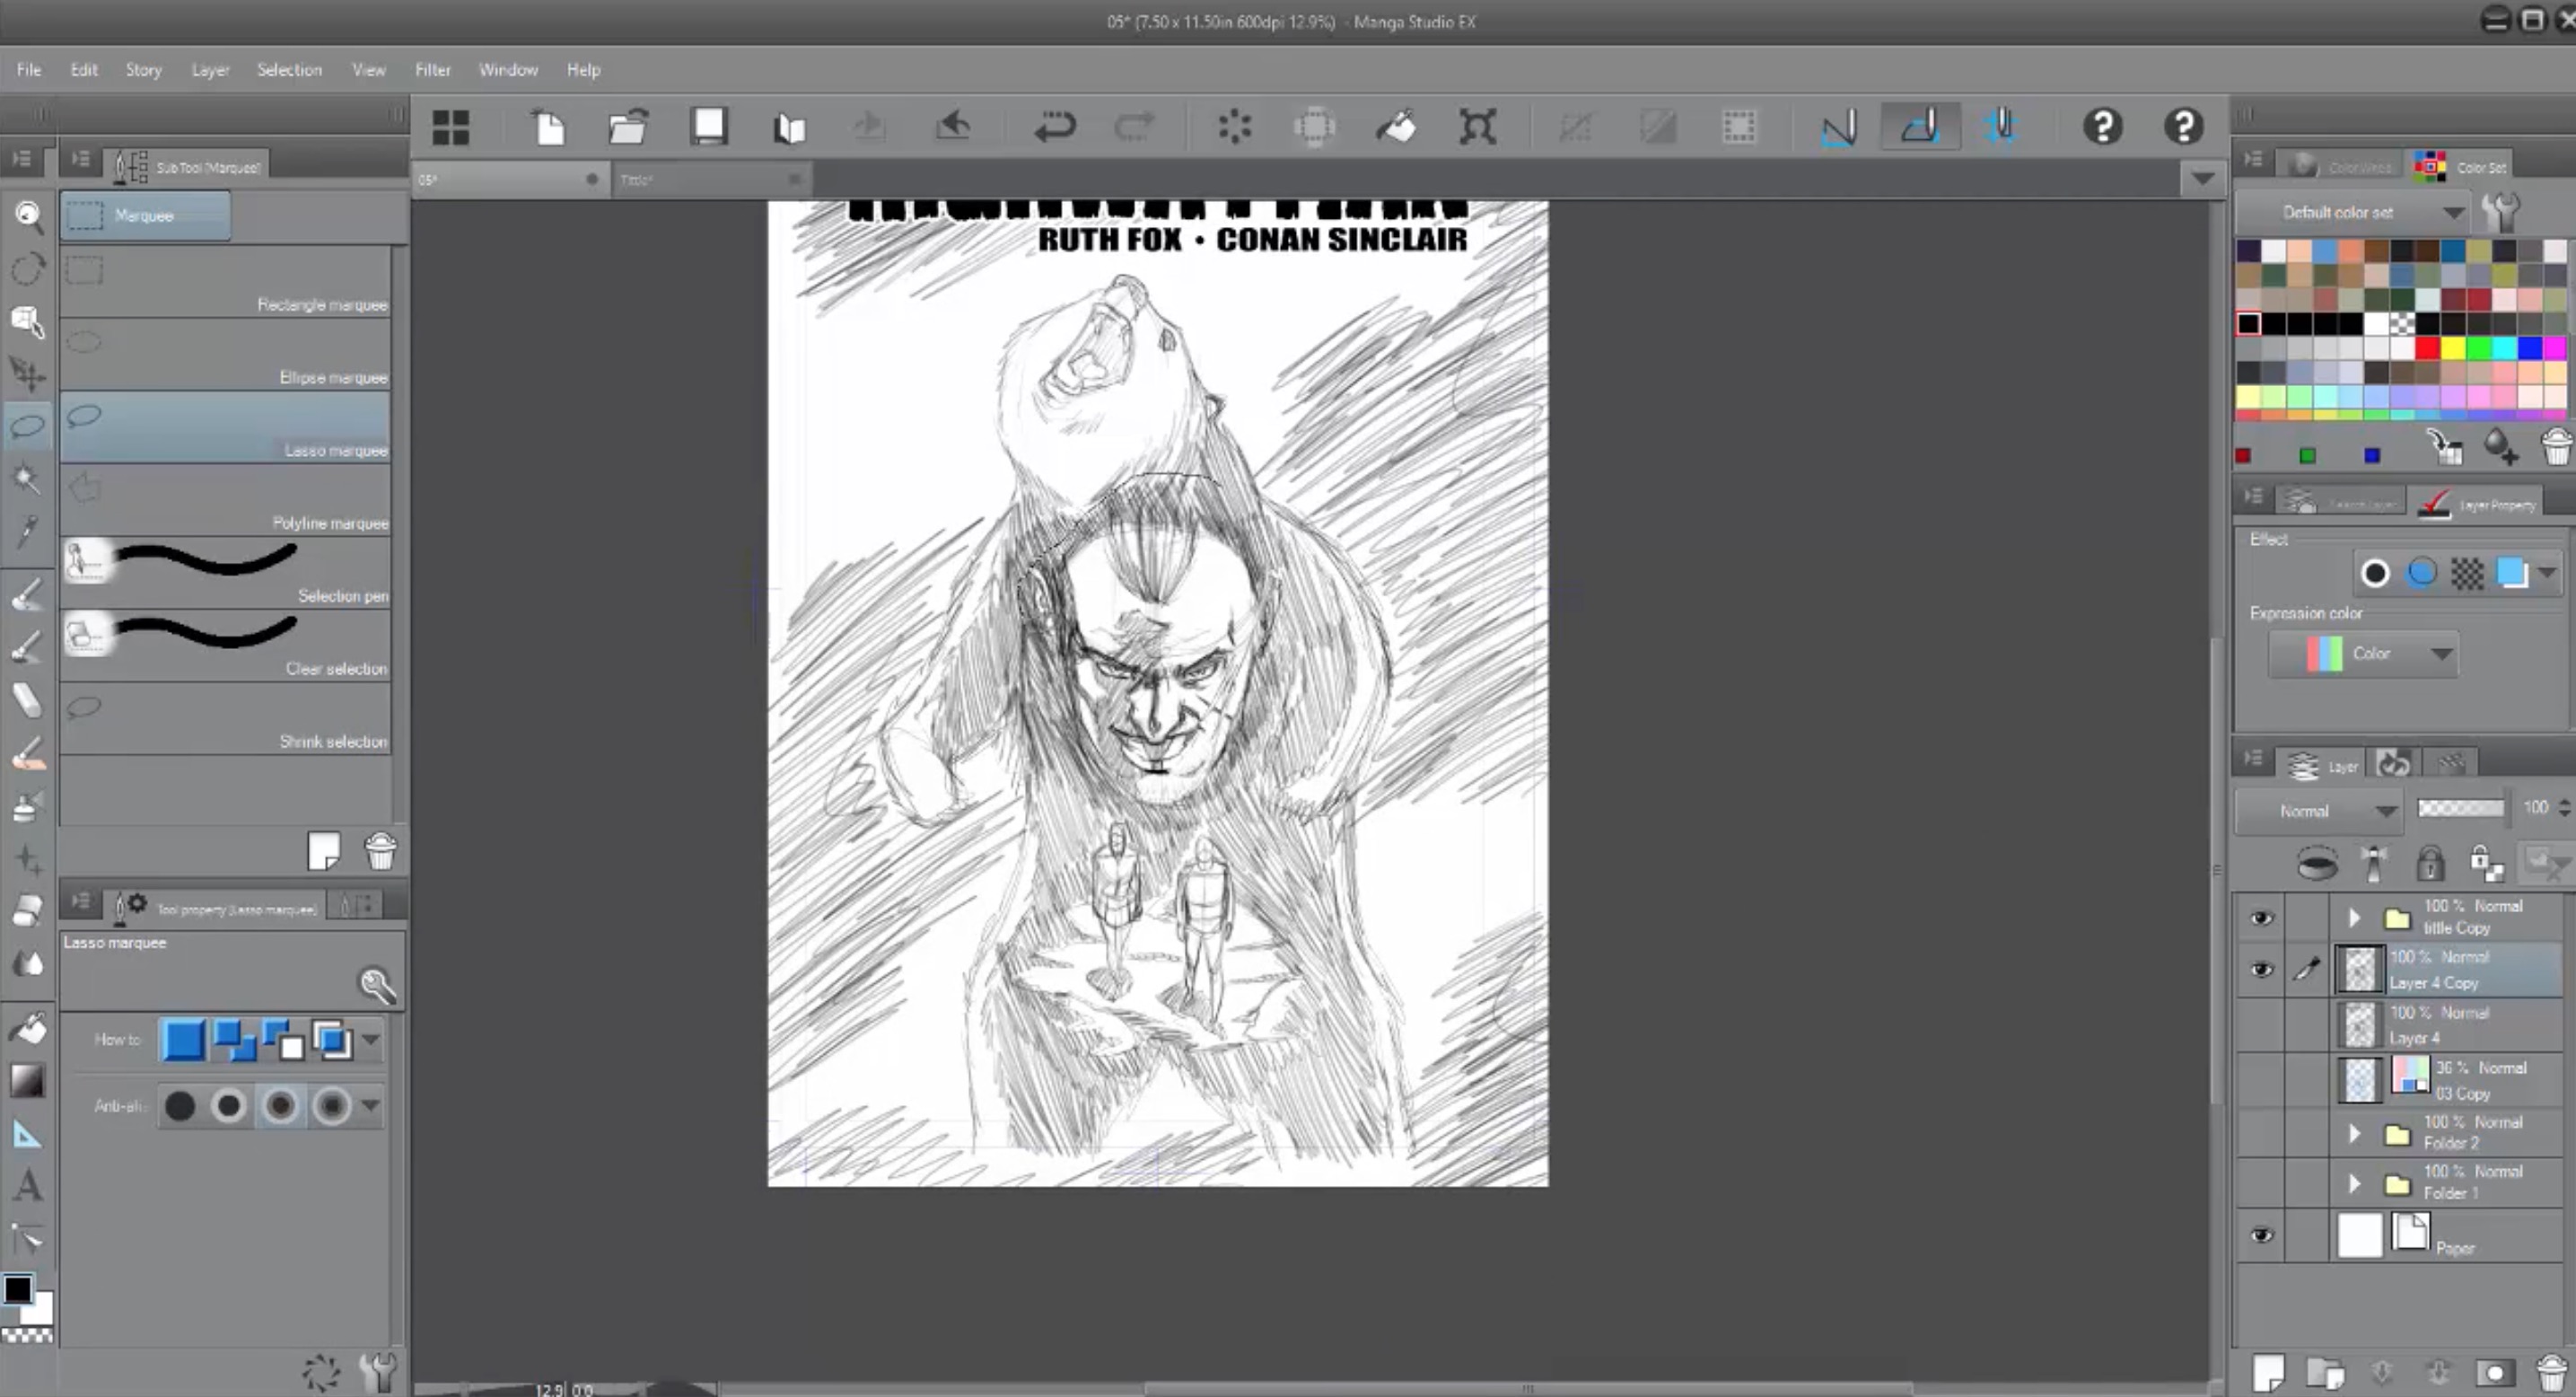
Task: Choose the Polyline marquee sub tool
Action: tap(225, 501)
